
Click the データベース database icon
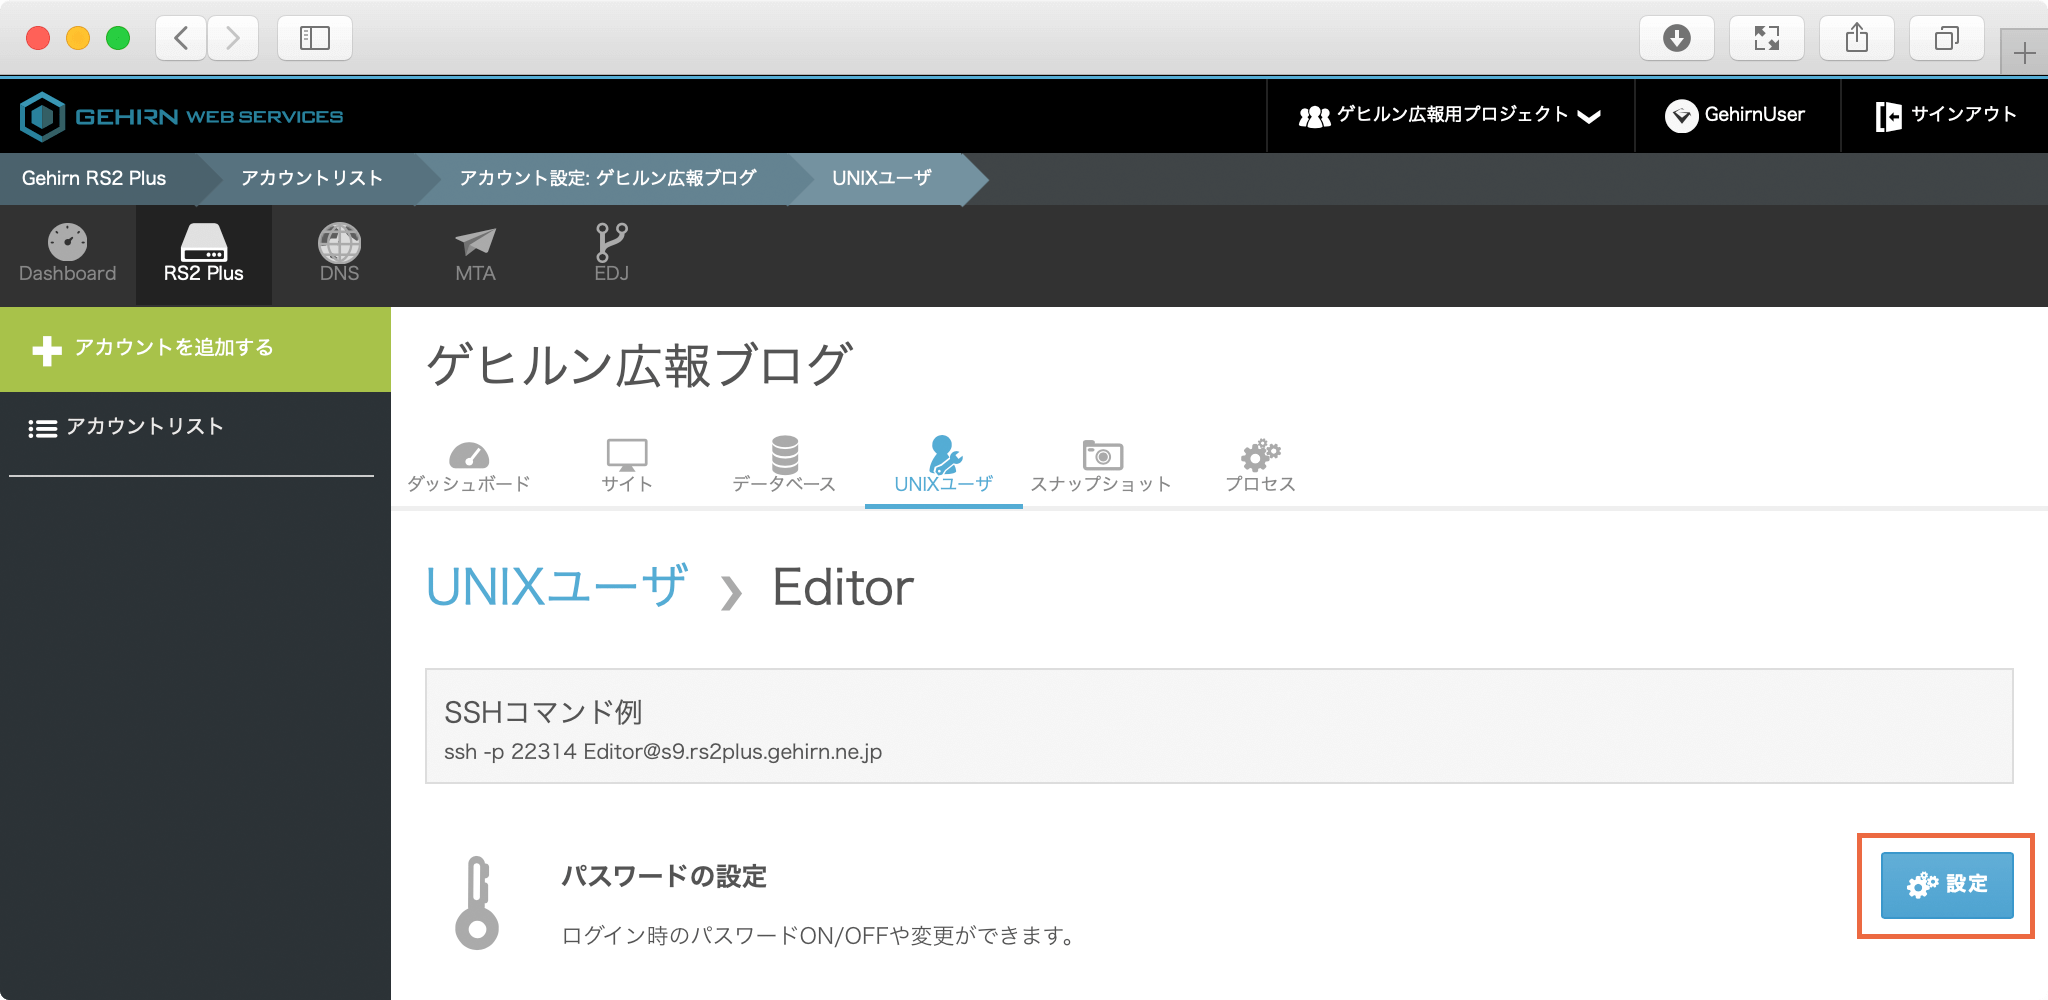click(784, 456)
